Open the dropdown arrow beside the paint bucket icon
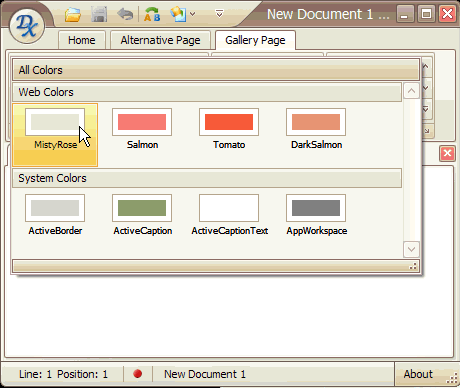Image resolution: width=460 pixels, height=388 pixels. 193,14
